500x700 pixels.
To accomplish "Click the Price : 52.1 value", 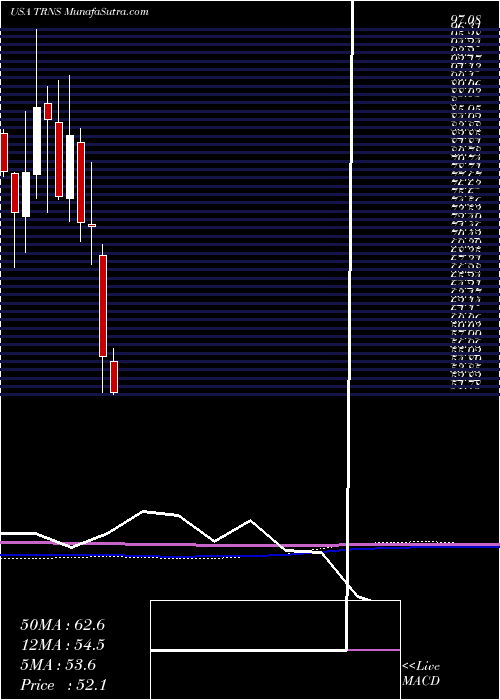I will click(x=62, y=684).
